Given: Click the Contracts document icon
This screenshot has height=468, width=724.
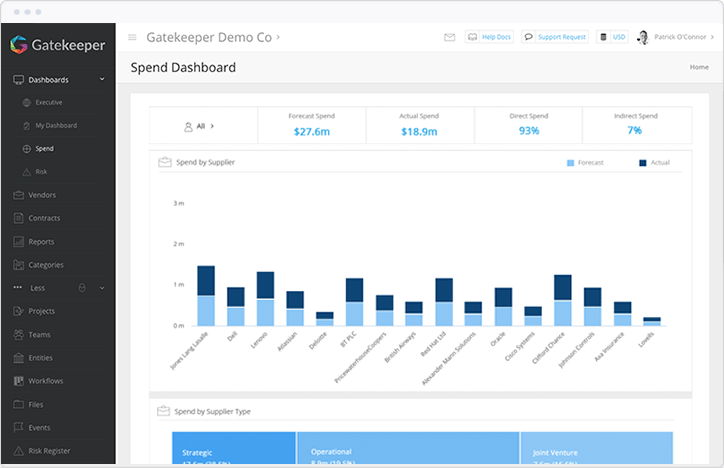Looking at the screenshot, I should point(18,218).
